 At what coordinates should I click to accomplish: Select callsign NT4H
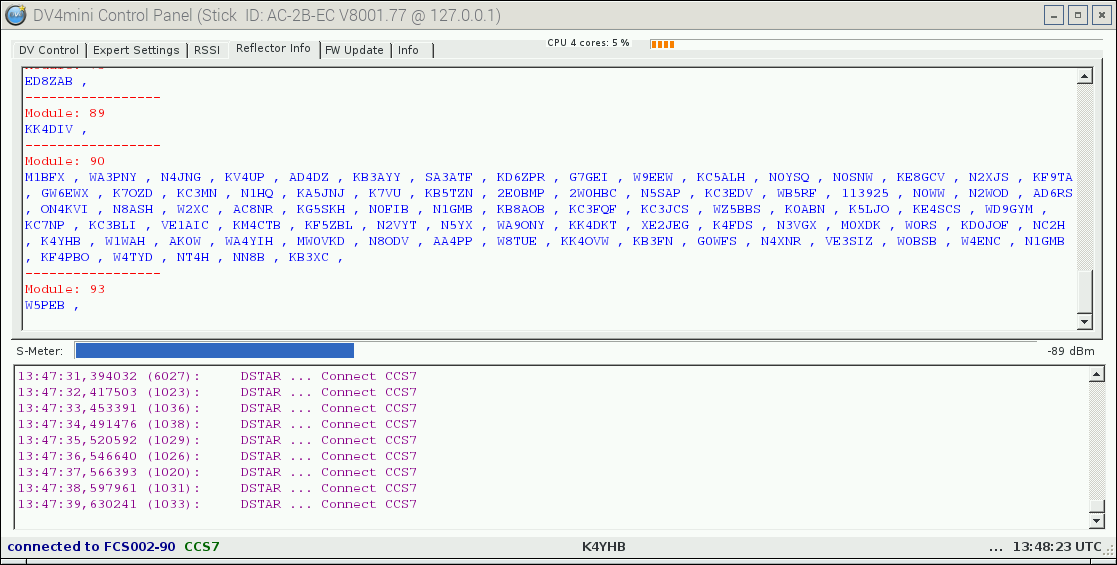[193, 257]
